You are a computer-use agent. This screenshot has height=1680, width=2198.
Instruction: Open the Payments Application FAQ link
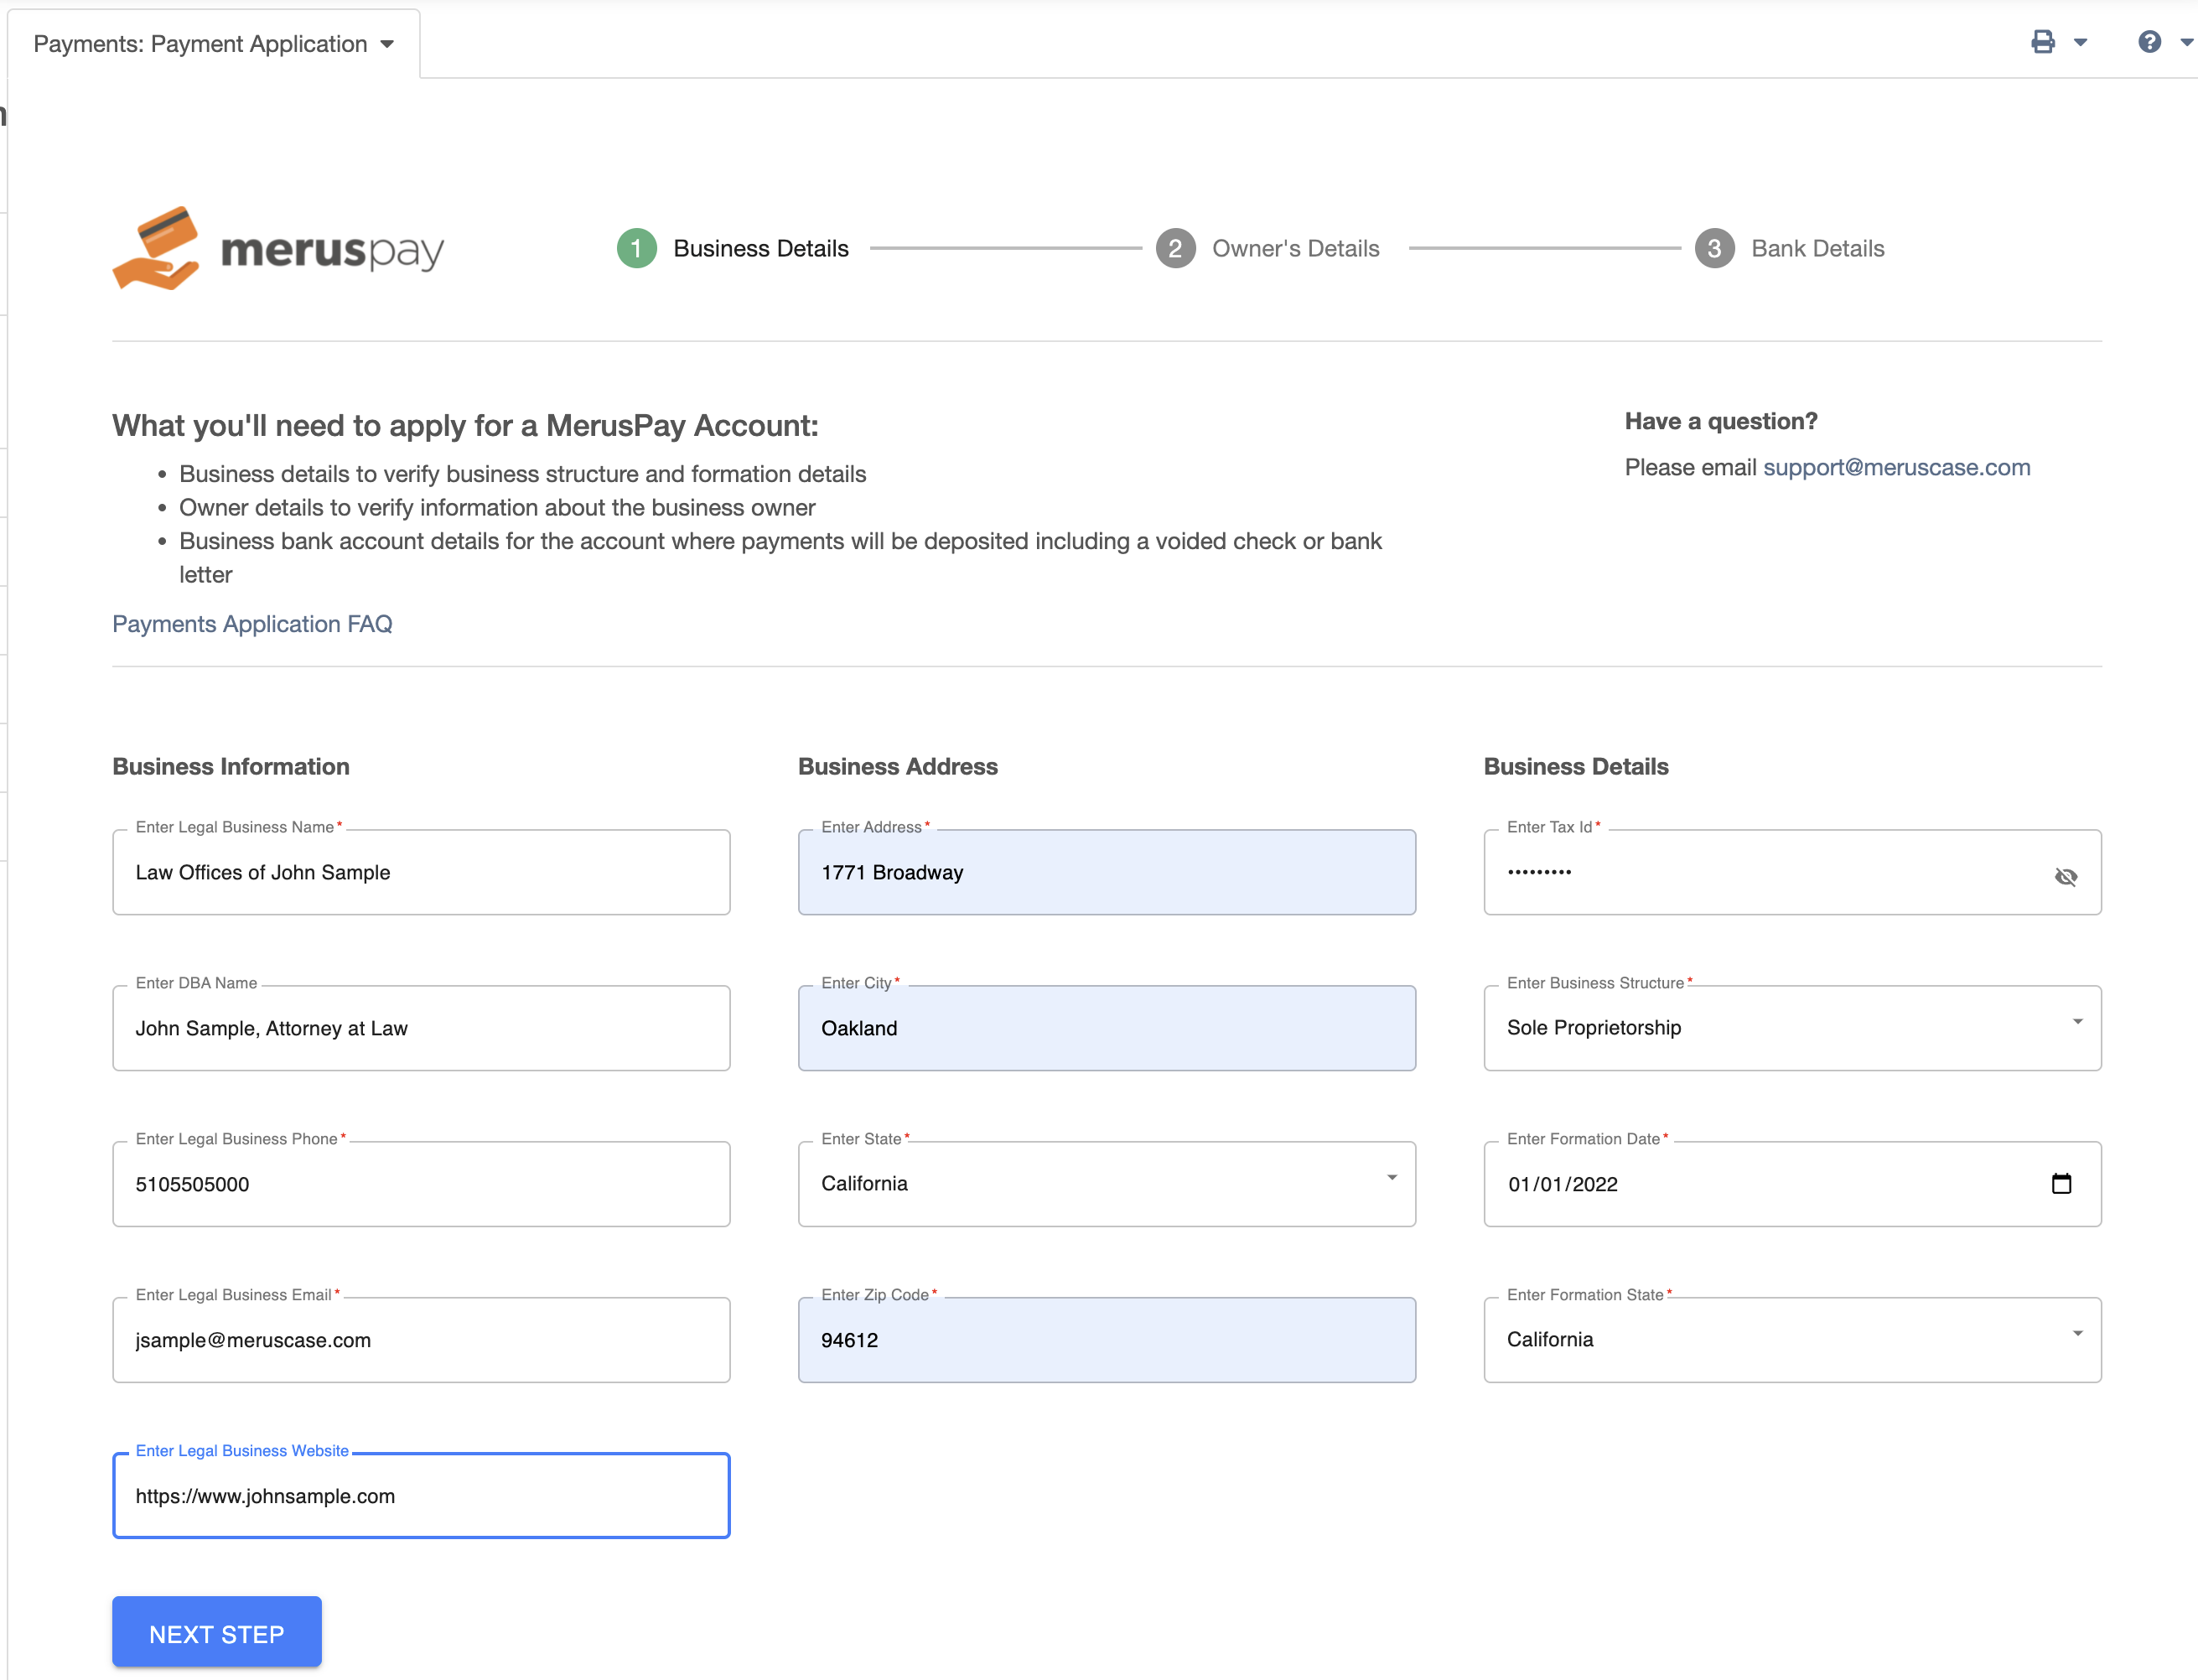(x=252, y=625)
